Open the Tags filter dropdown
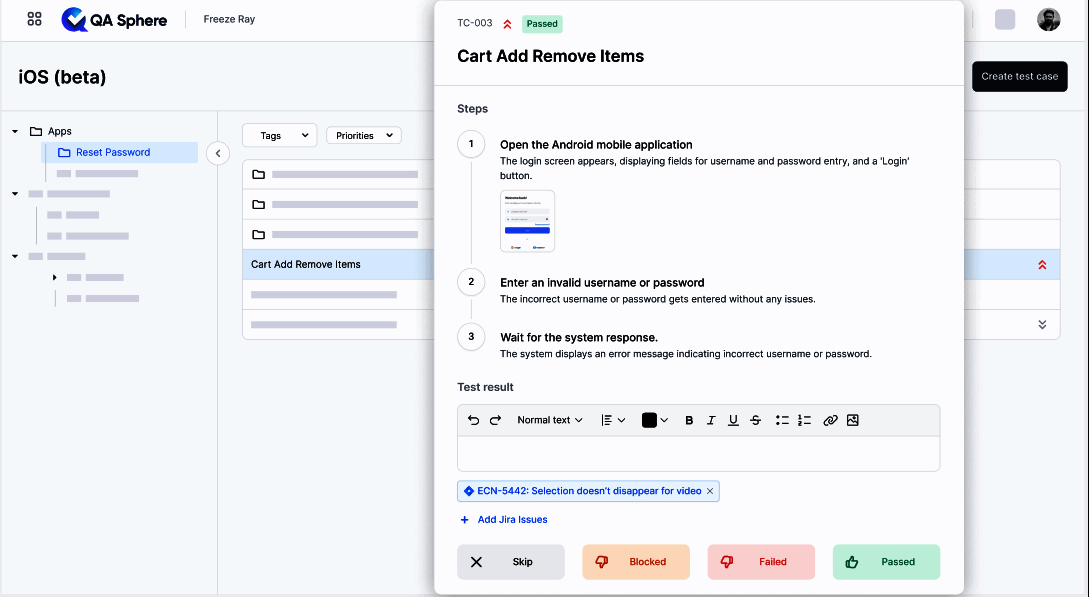The width and height of the screenshot is (1089, 597). pyautogui.click(x=279, y=135)
